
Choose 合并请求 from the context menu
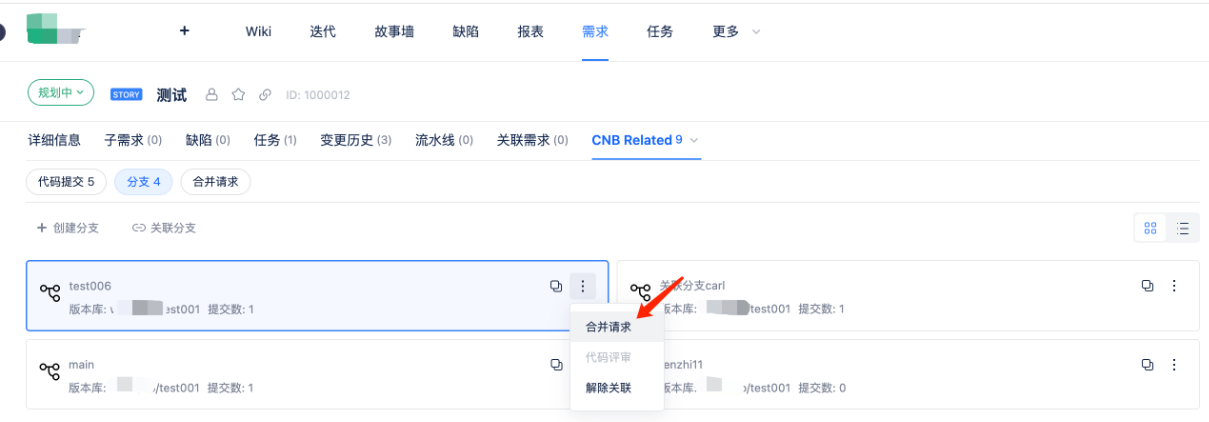[608, 327]
